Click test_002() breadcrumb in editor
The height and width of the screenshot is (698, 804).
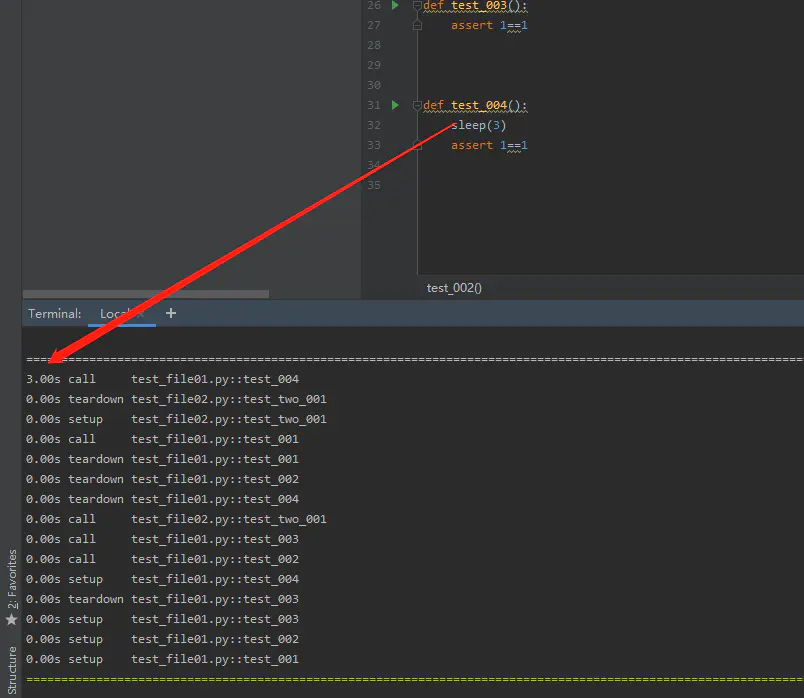[454, 288]
